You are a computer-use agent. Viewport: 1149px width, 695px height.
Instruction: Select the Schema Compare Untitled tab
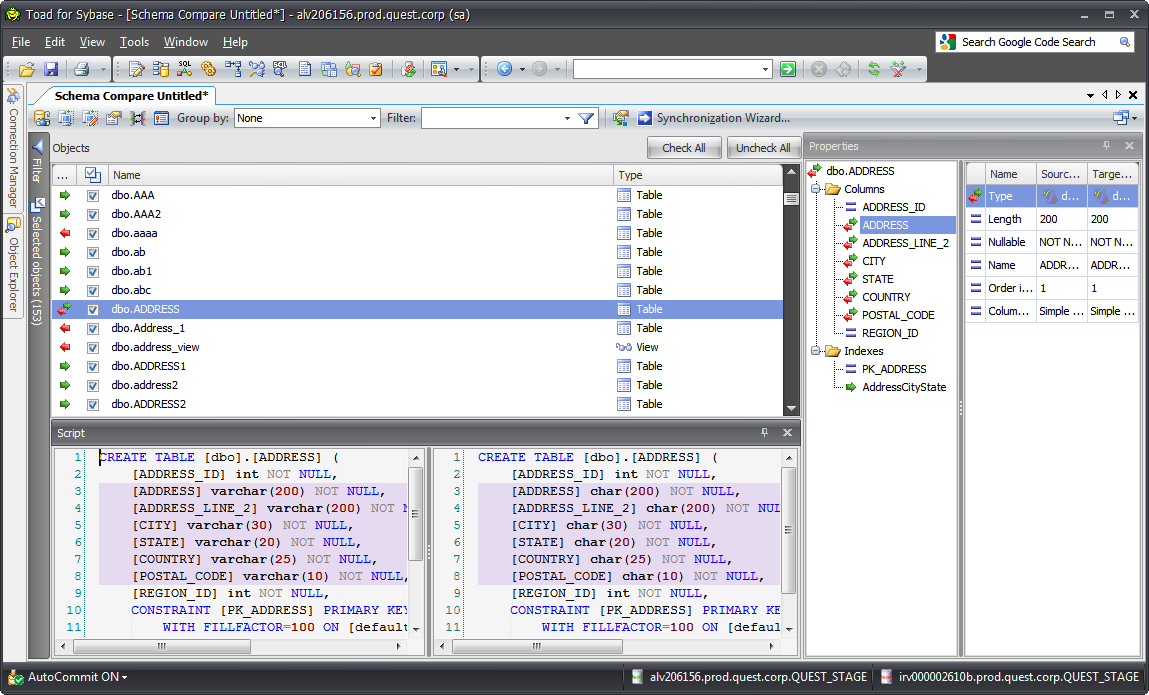(131, 96)
